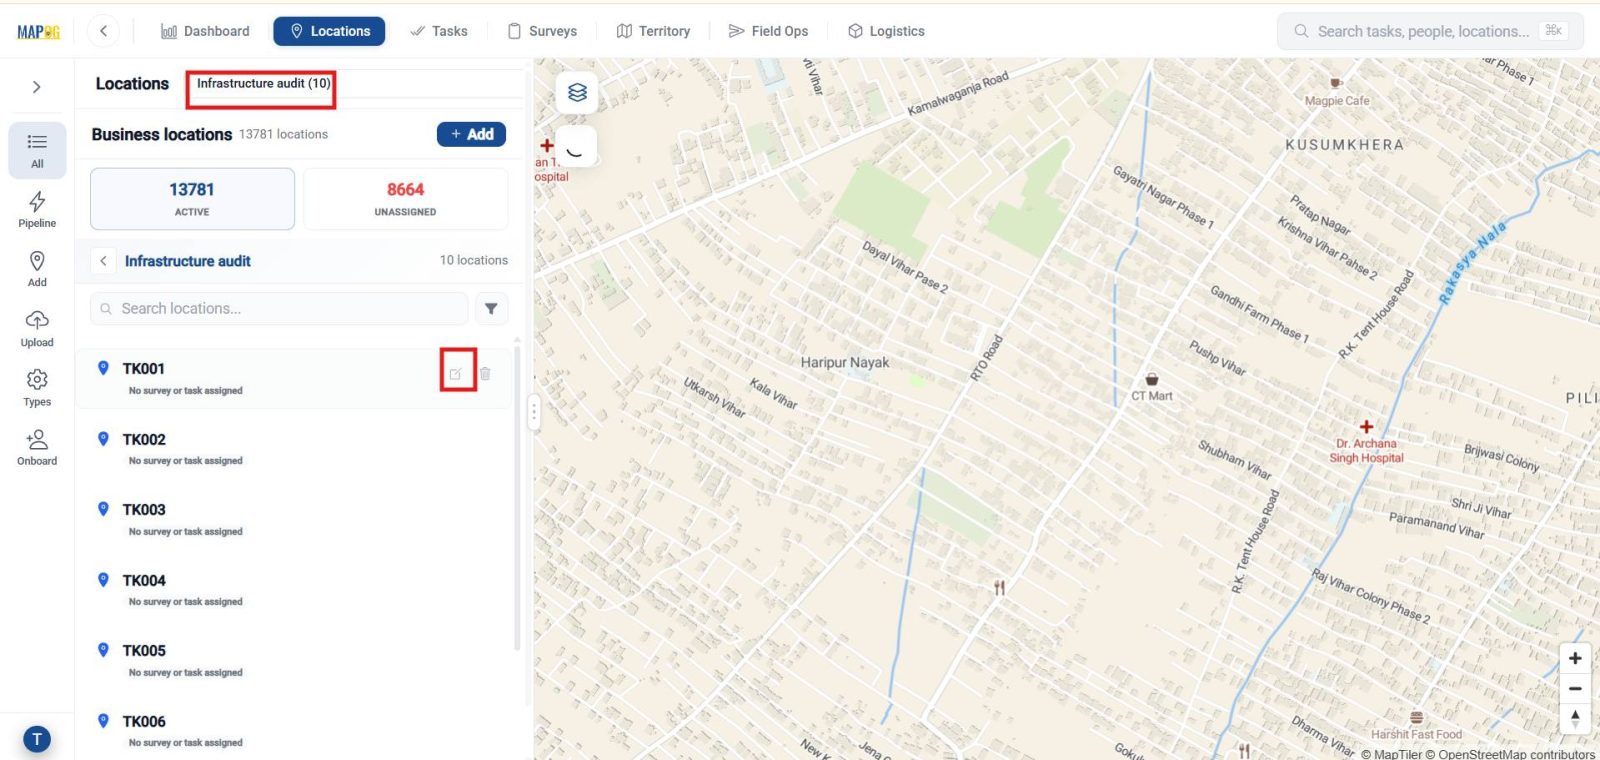Click the '13781 locations' count text
The image size is (1600, 760).
283,134
